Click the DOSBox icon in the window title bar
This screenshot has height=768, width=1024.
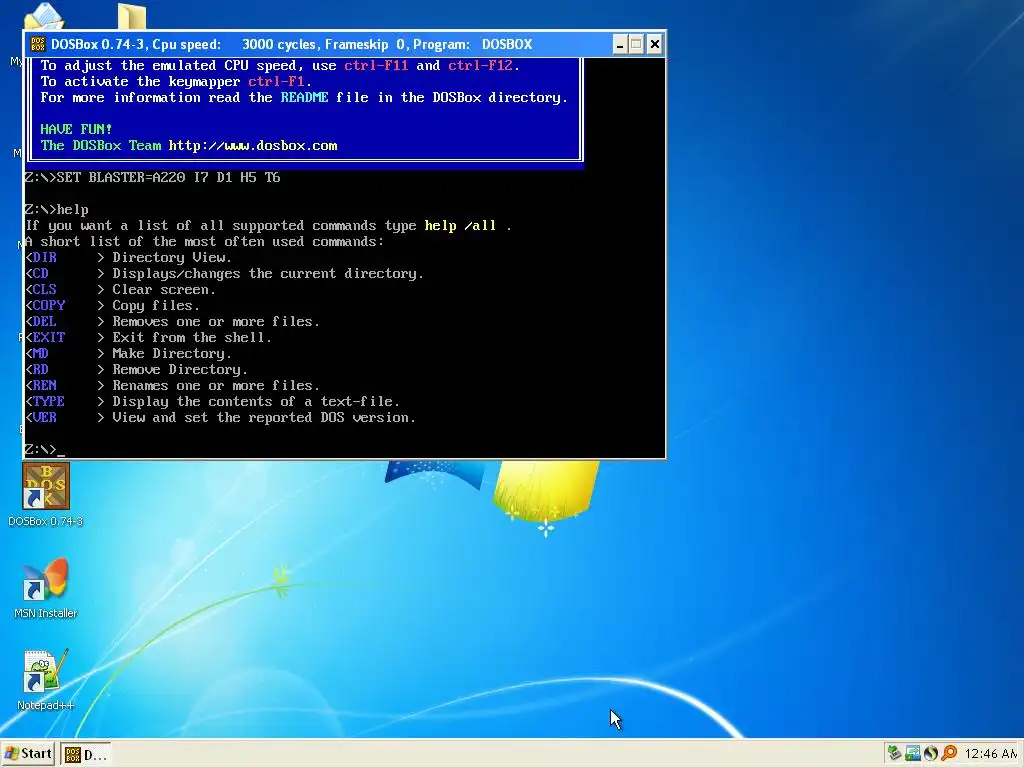tap(38, 44)
